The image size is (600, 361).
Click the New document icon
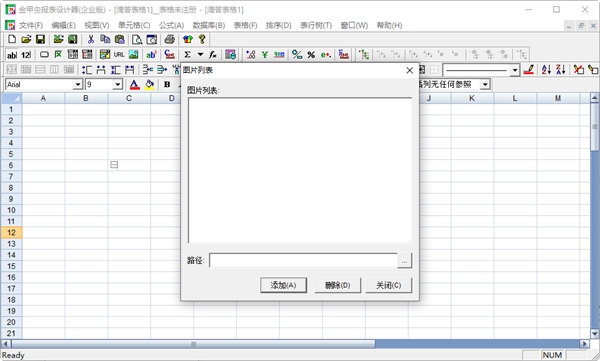coord(12,39)
